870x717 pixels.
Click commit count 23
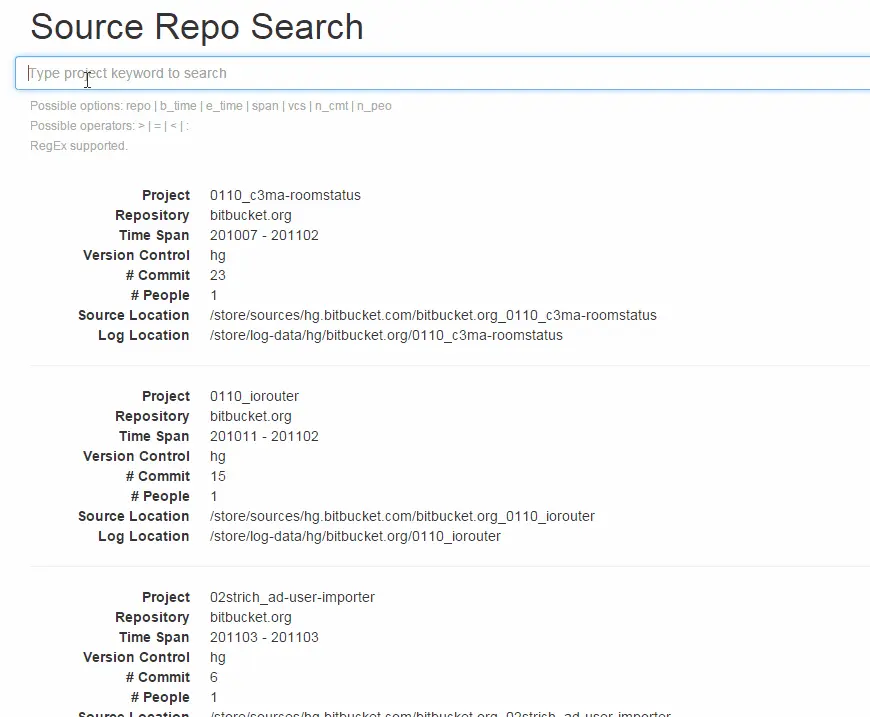click(x=218, y=275)
